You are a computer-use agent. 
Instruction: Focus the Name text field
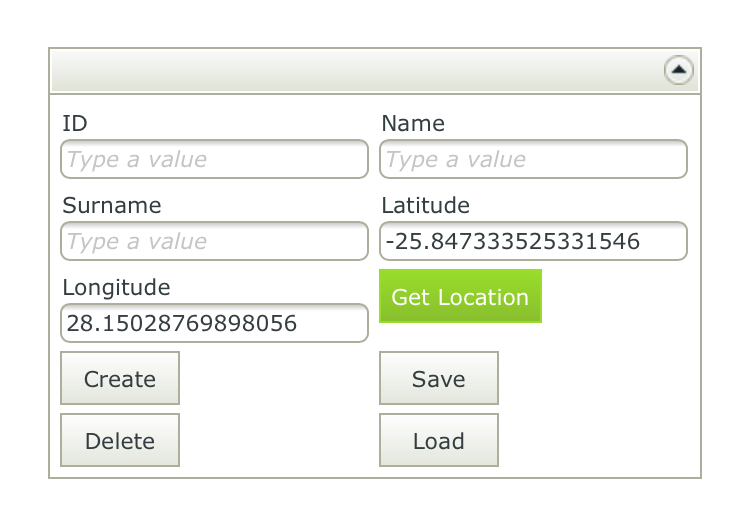[533, 160]
